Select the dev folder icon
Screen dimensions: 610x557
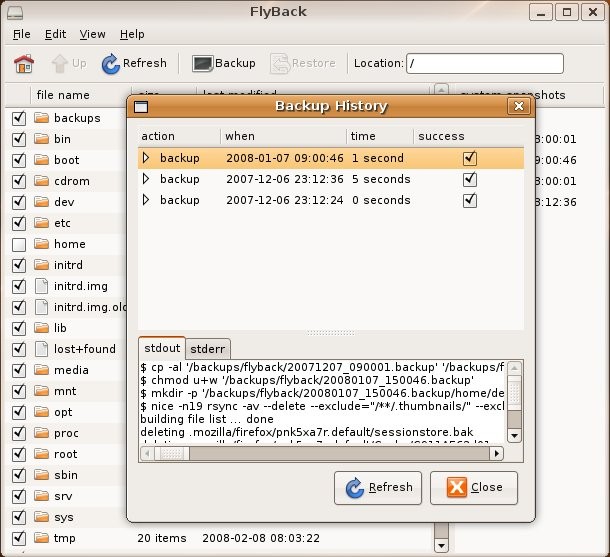coord(41,201)
